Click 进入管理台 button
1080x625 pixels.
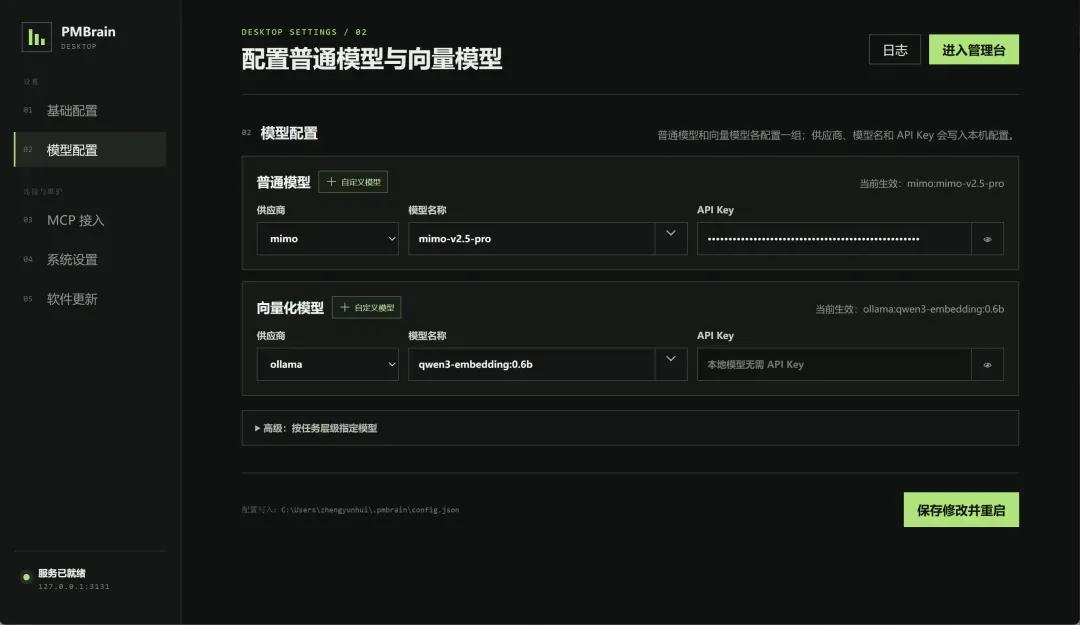click(974, 50)
